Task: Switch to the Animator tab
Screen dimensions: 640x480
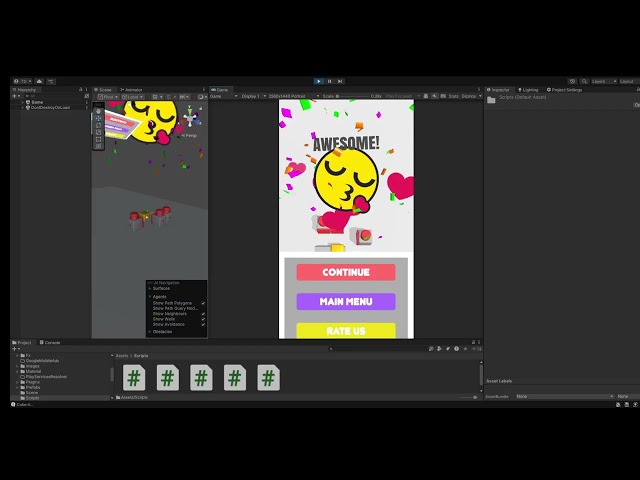Action: (131, 89)
